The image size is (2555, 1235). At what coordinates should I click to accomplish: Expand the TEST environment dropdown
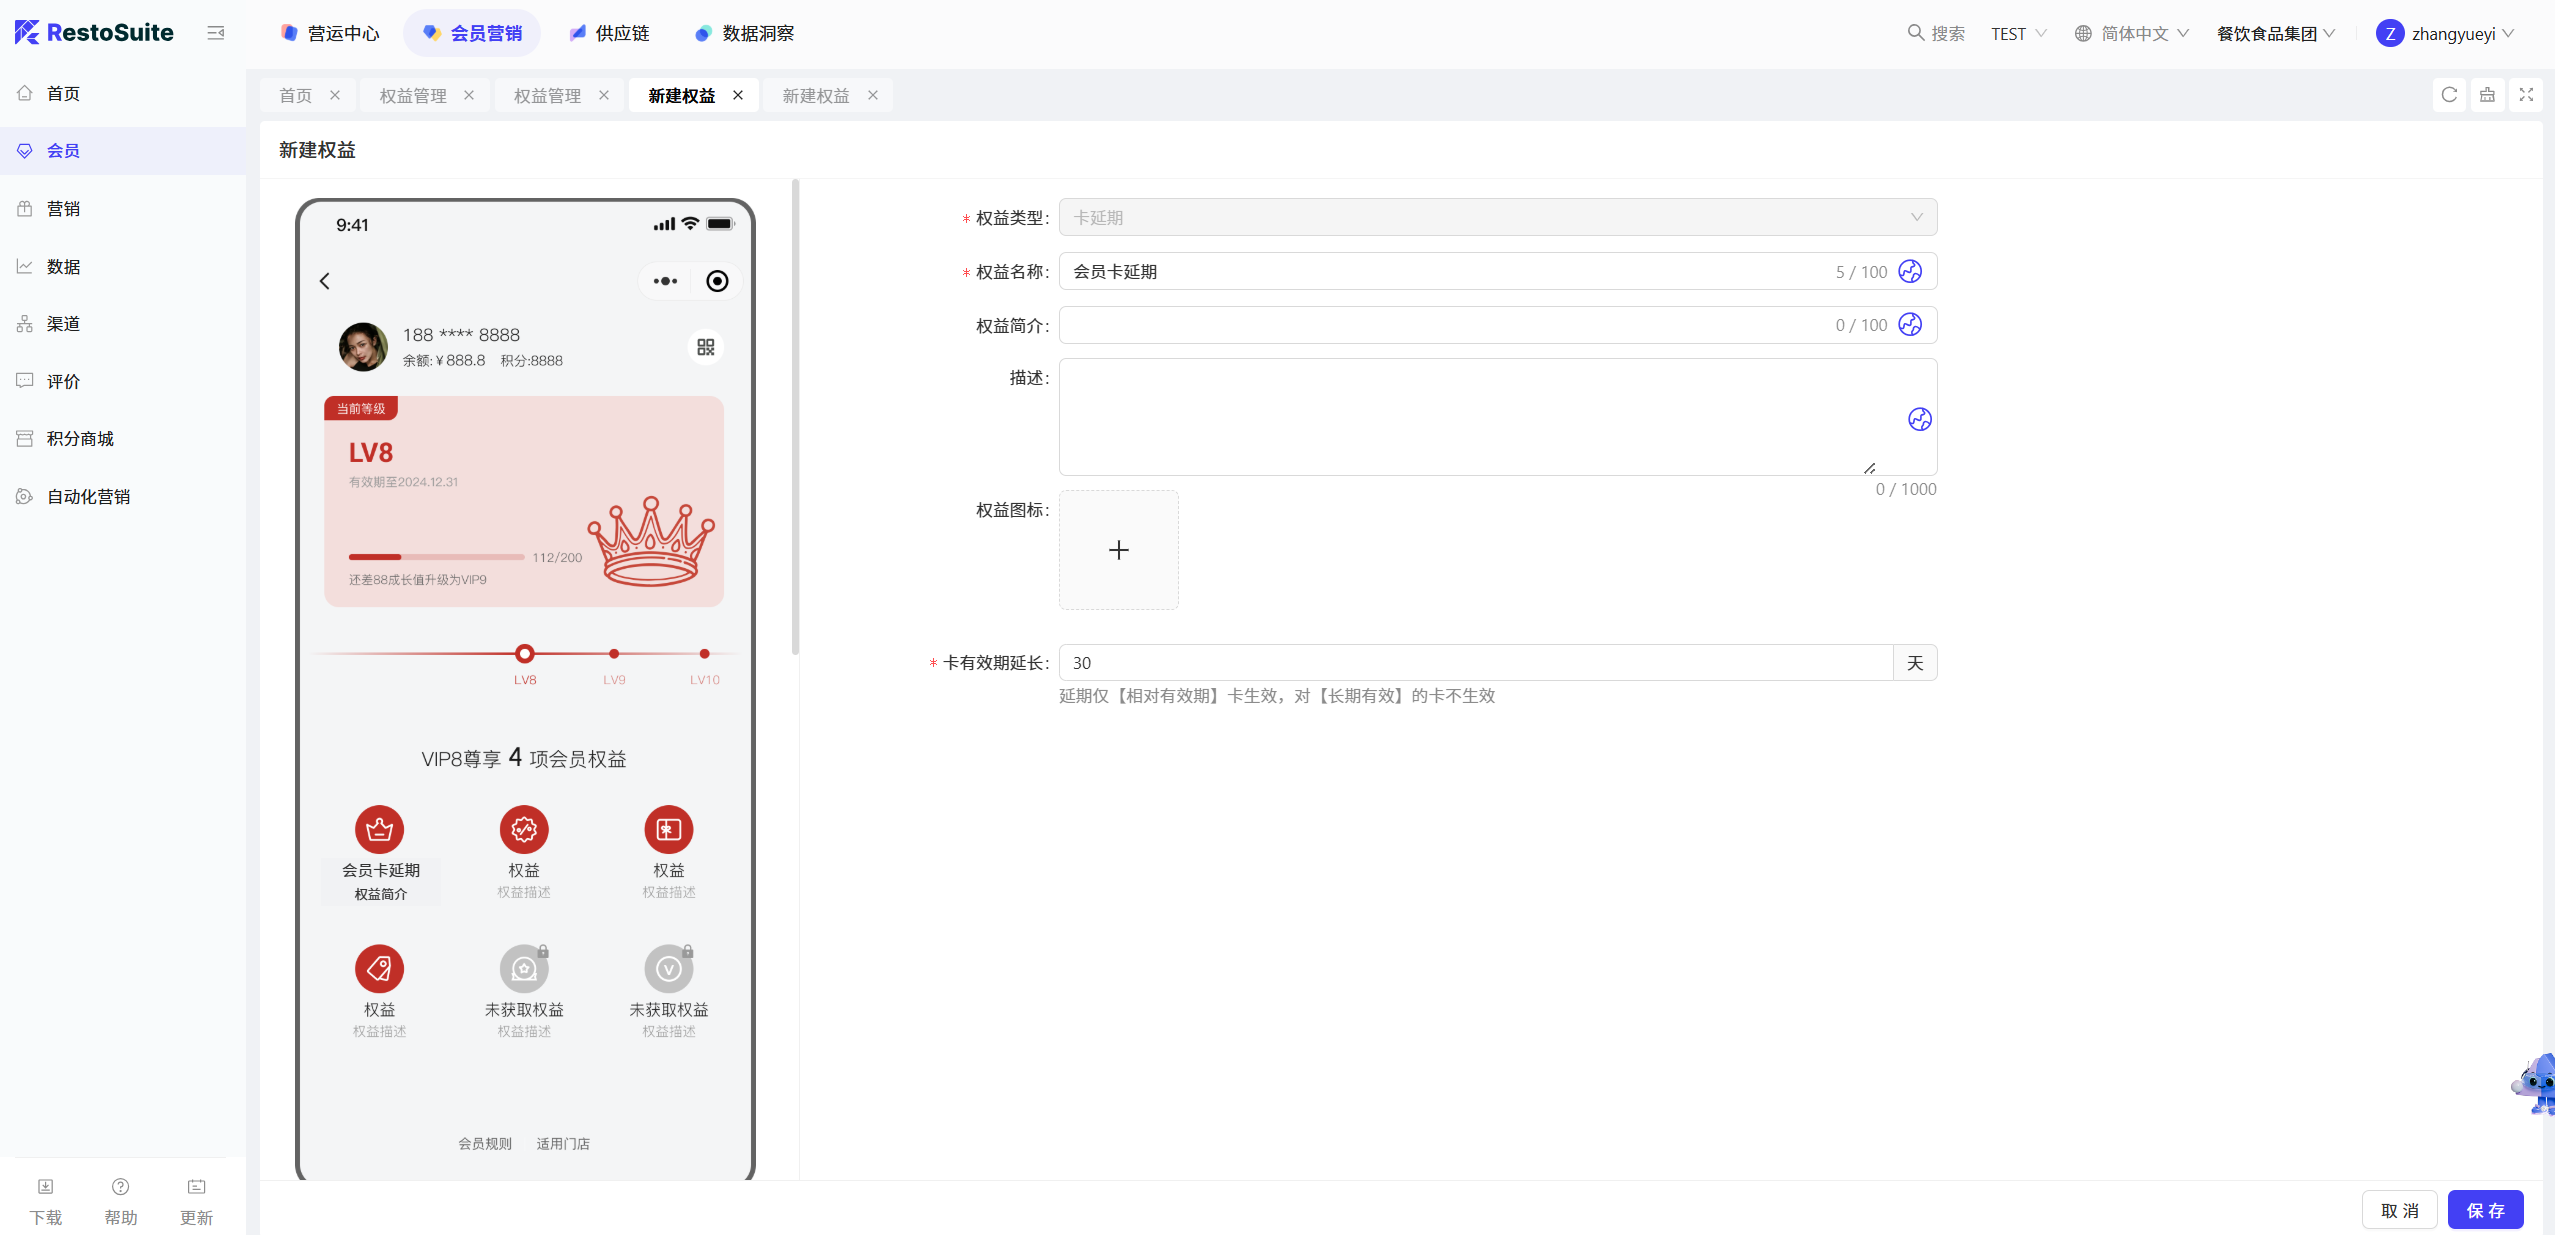2018,33
